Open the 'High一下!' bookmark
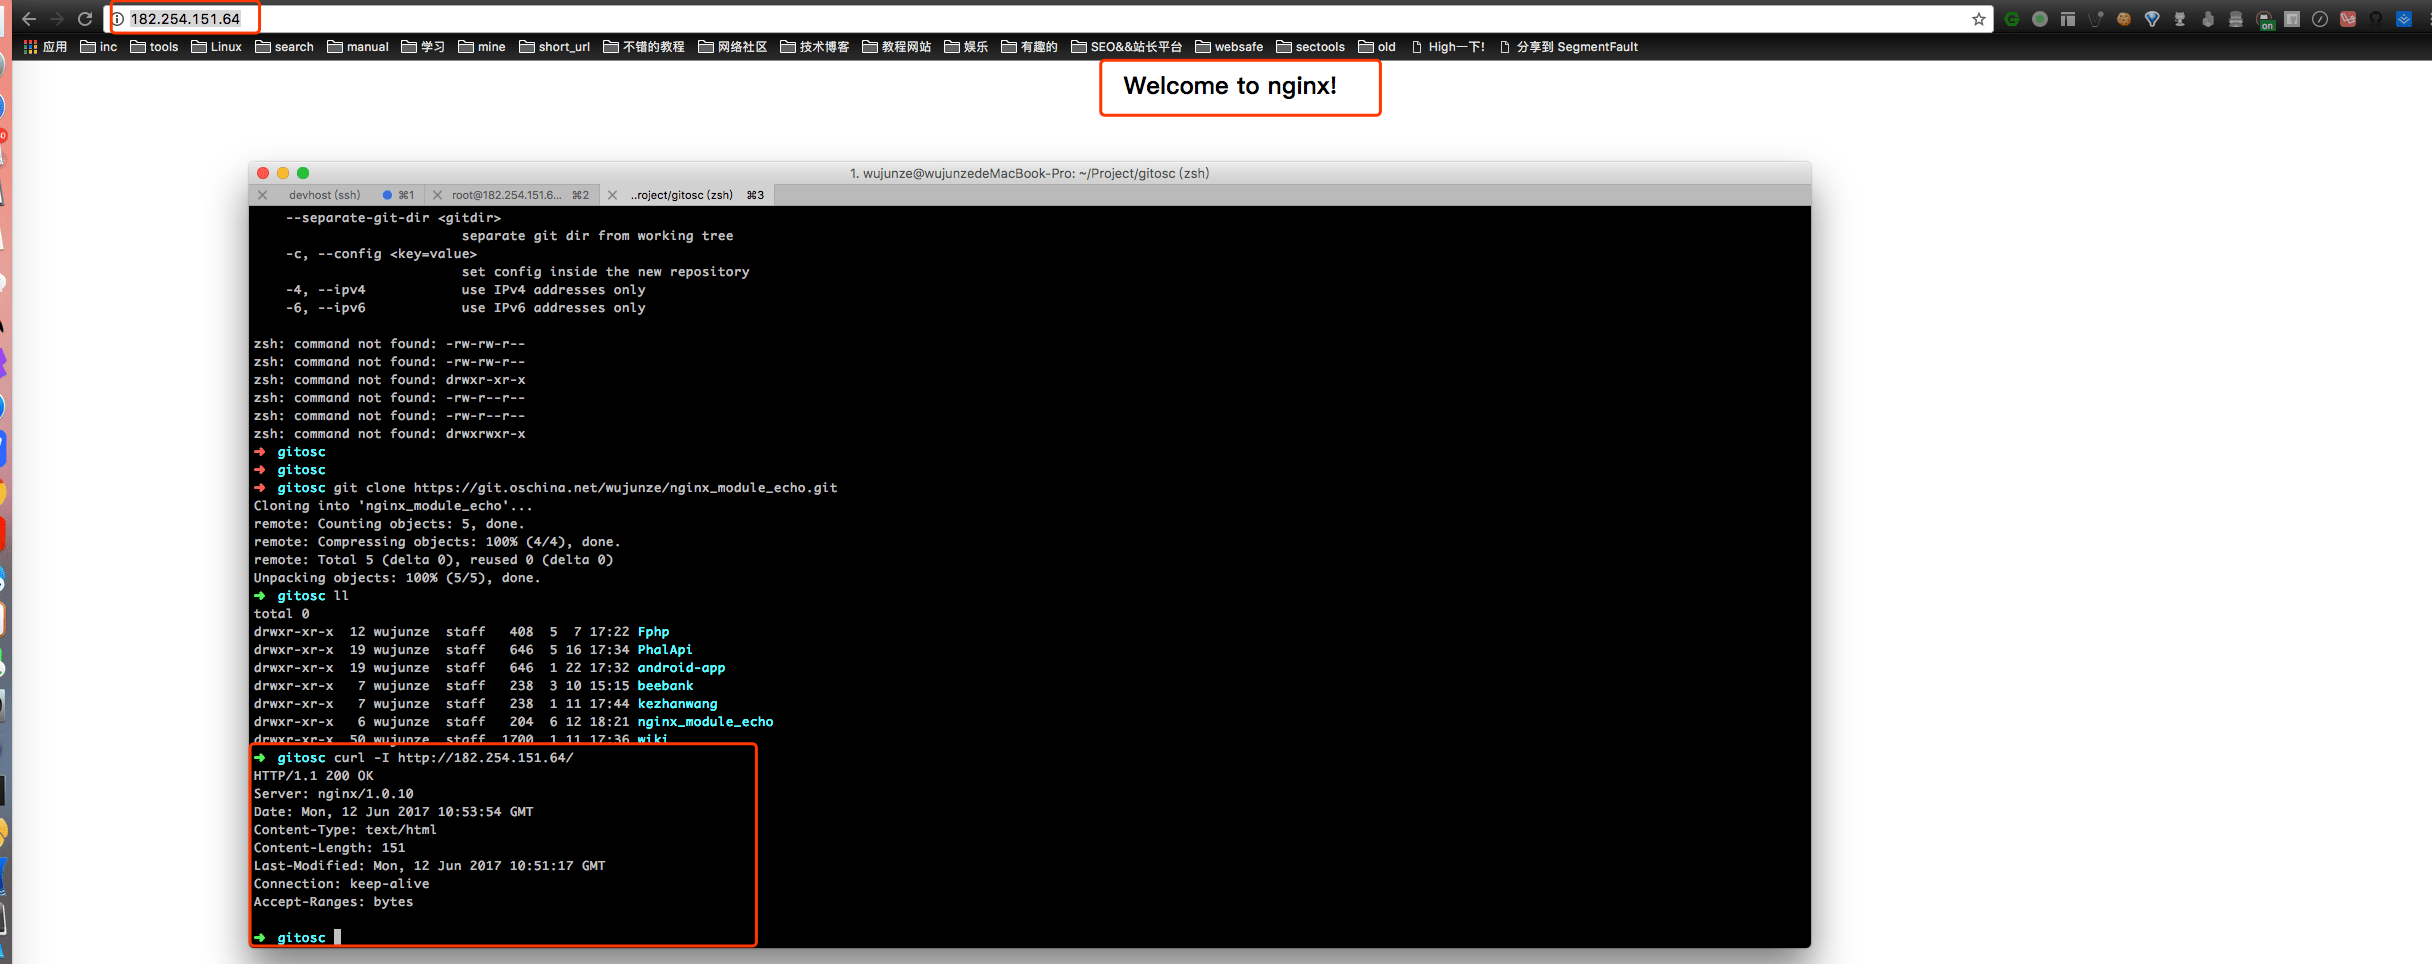This screenshot has width=2432, height=964. (1448, 47)
